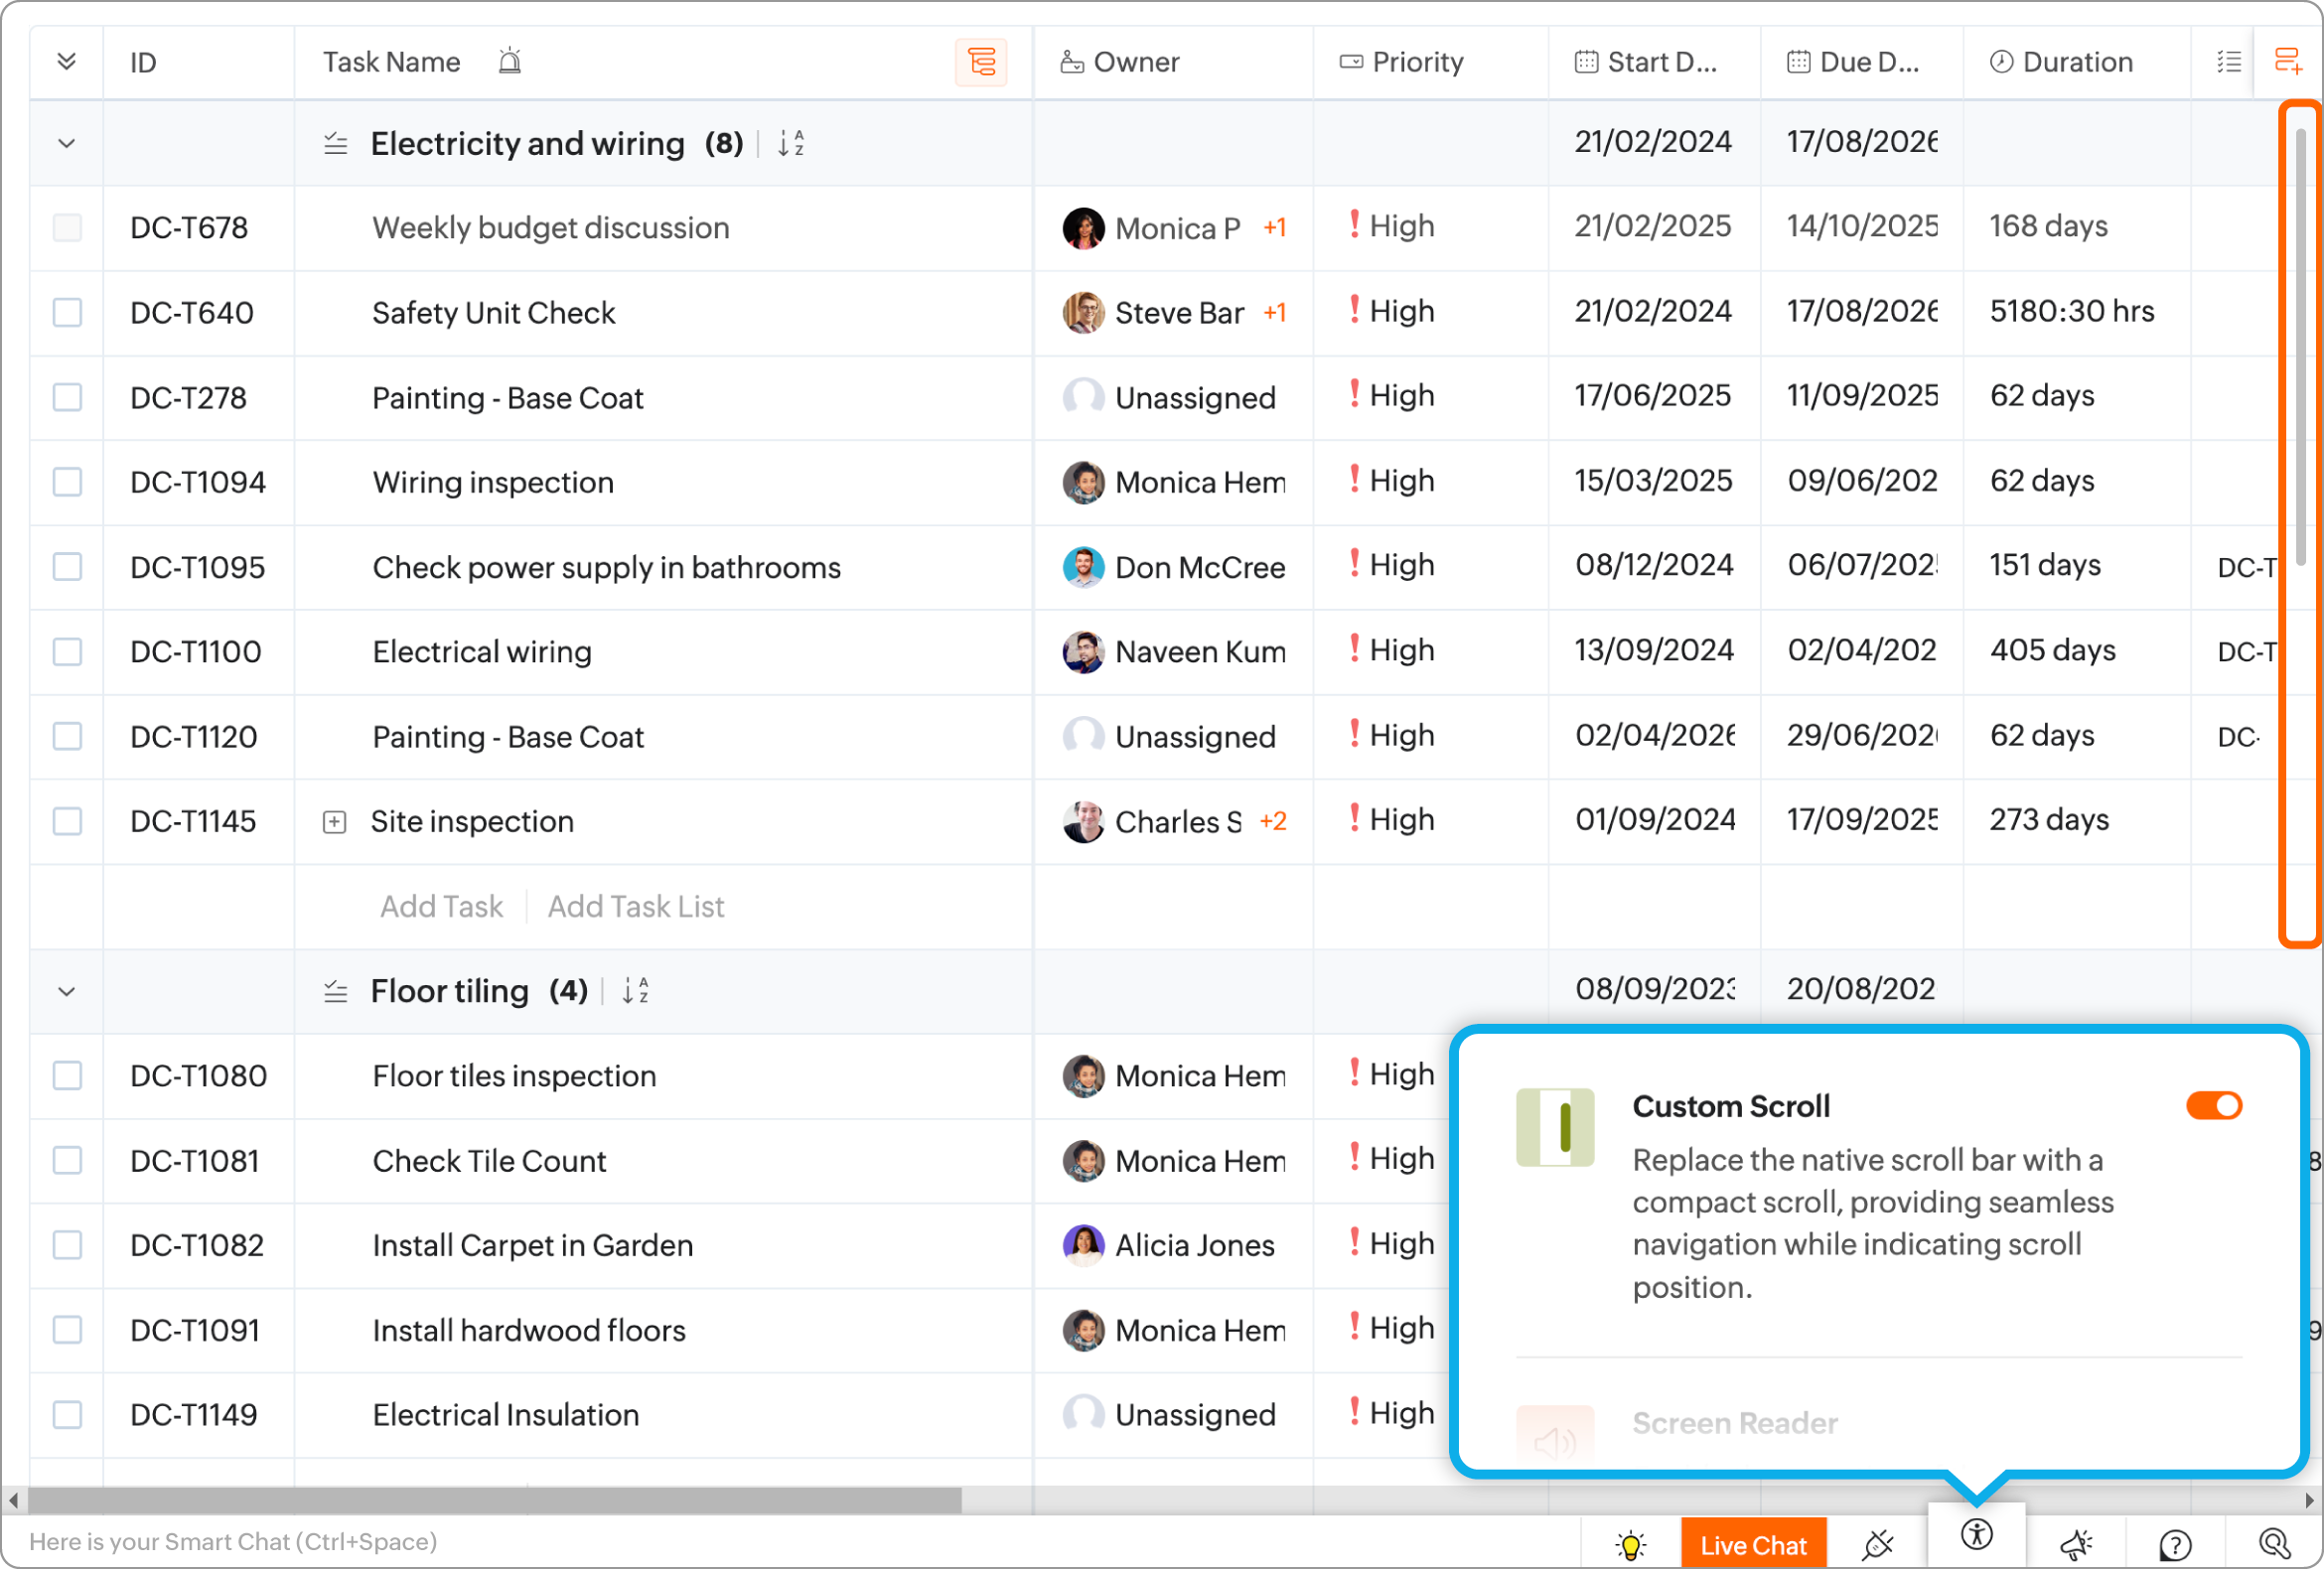Select checkbox for DC-T1082 row

pos(67,1245)
